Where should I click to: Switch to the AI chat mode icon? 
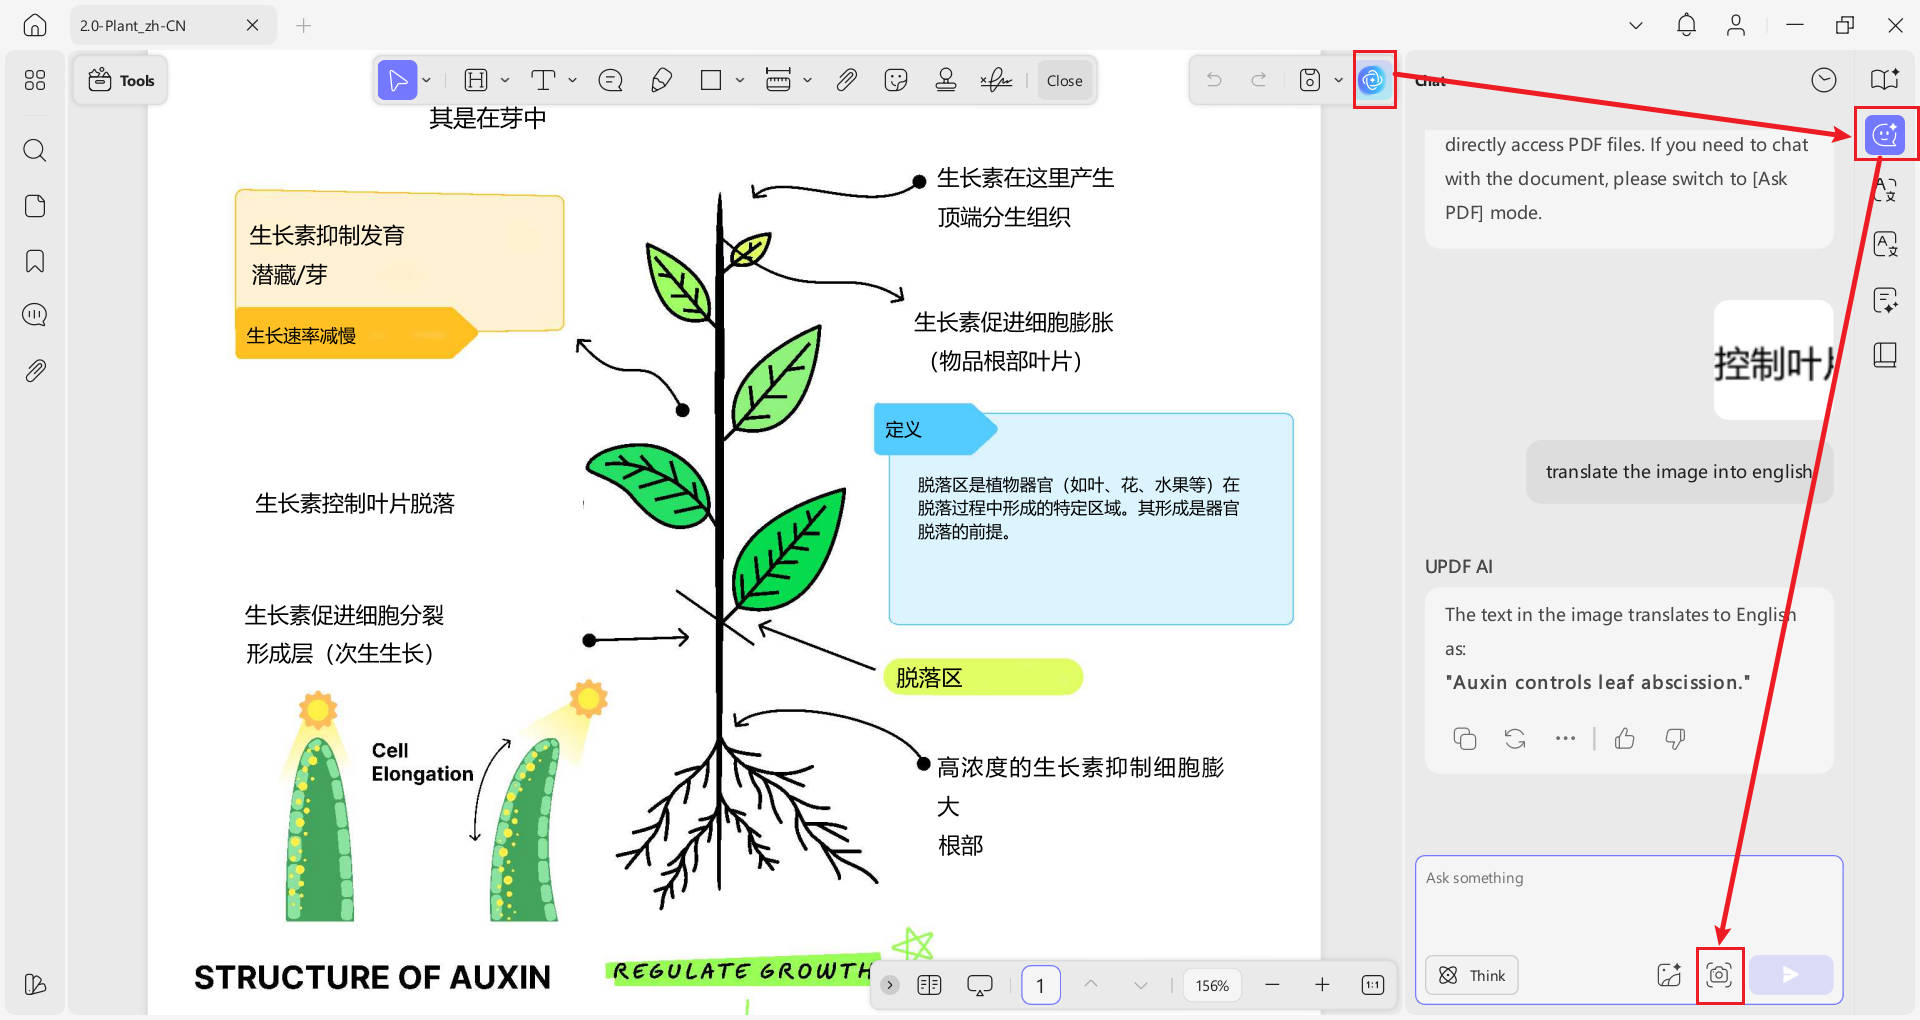point(1885,134)
